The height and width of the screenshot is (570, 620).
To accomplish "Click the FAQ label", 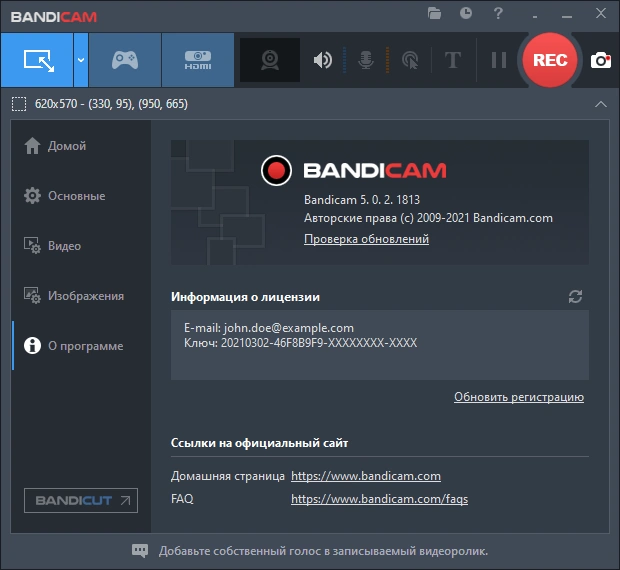I will click(x=182, y=499).
